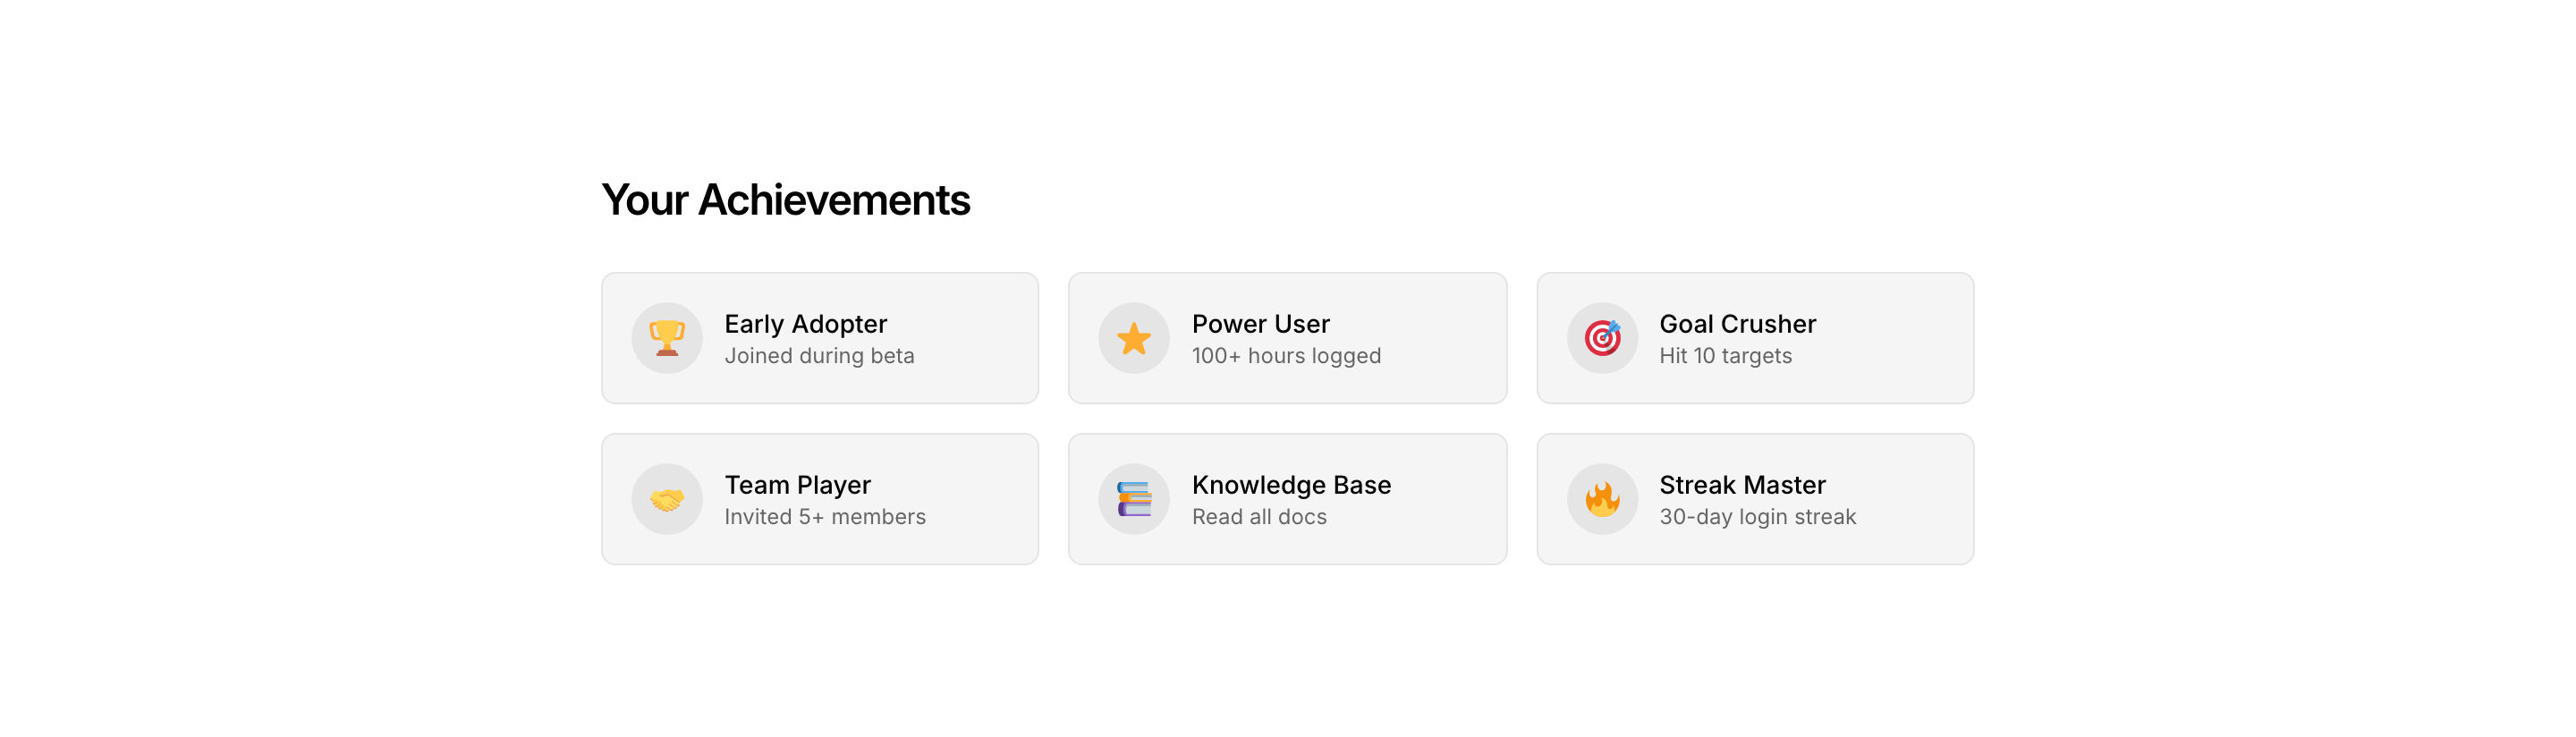Click the "Team Player" title text
2576x737 pixels.
coord(797,485)
